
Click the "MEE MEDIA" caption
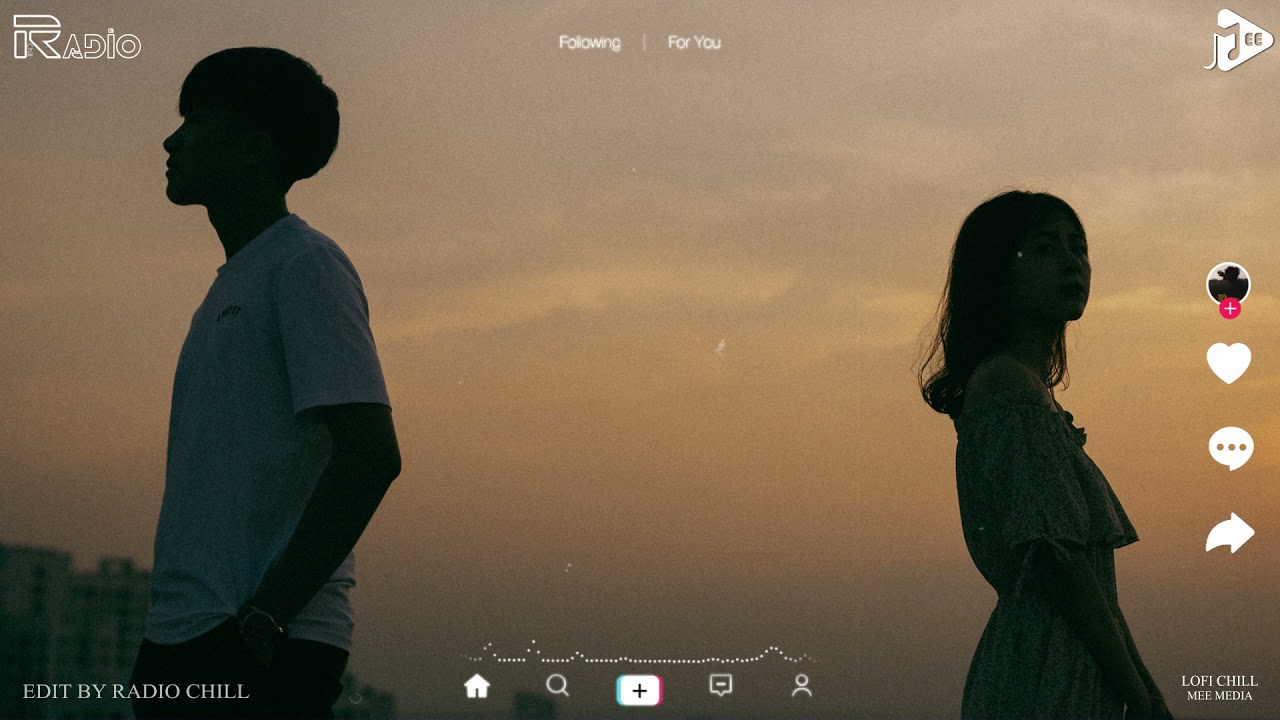pos(1219,696)
